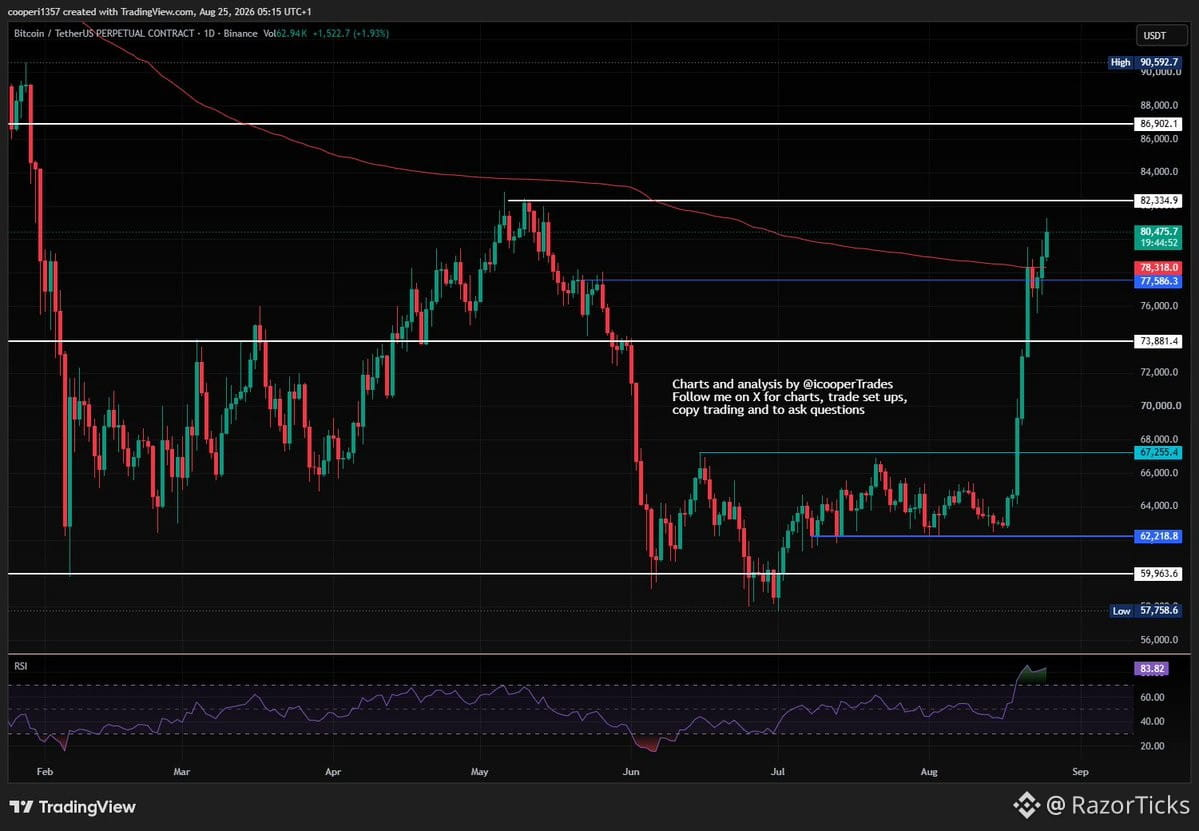1199x831 pixels.
Task: Click the RSI 83.82 value label
Action: (x=1151, y=669)
